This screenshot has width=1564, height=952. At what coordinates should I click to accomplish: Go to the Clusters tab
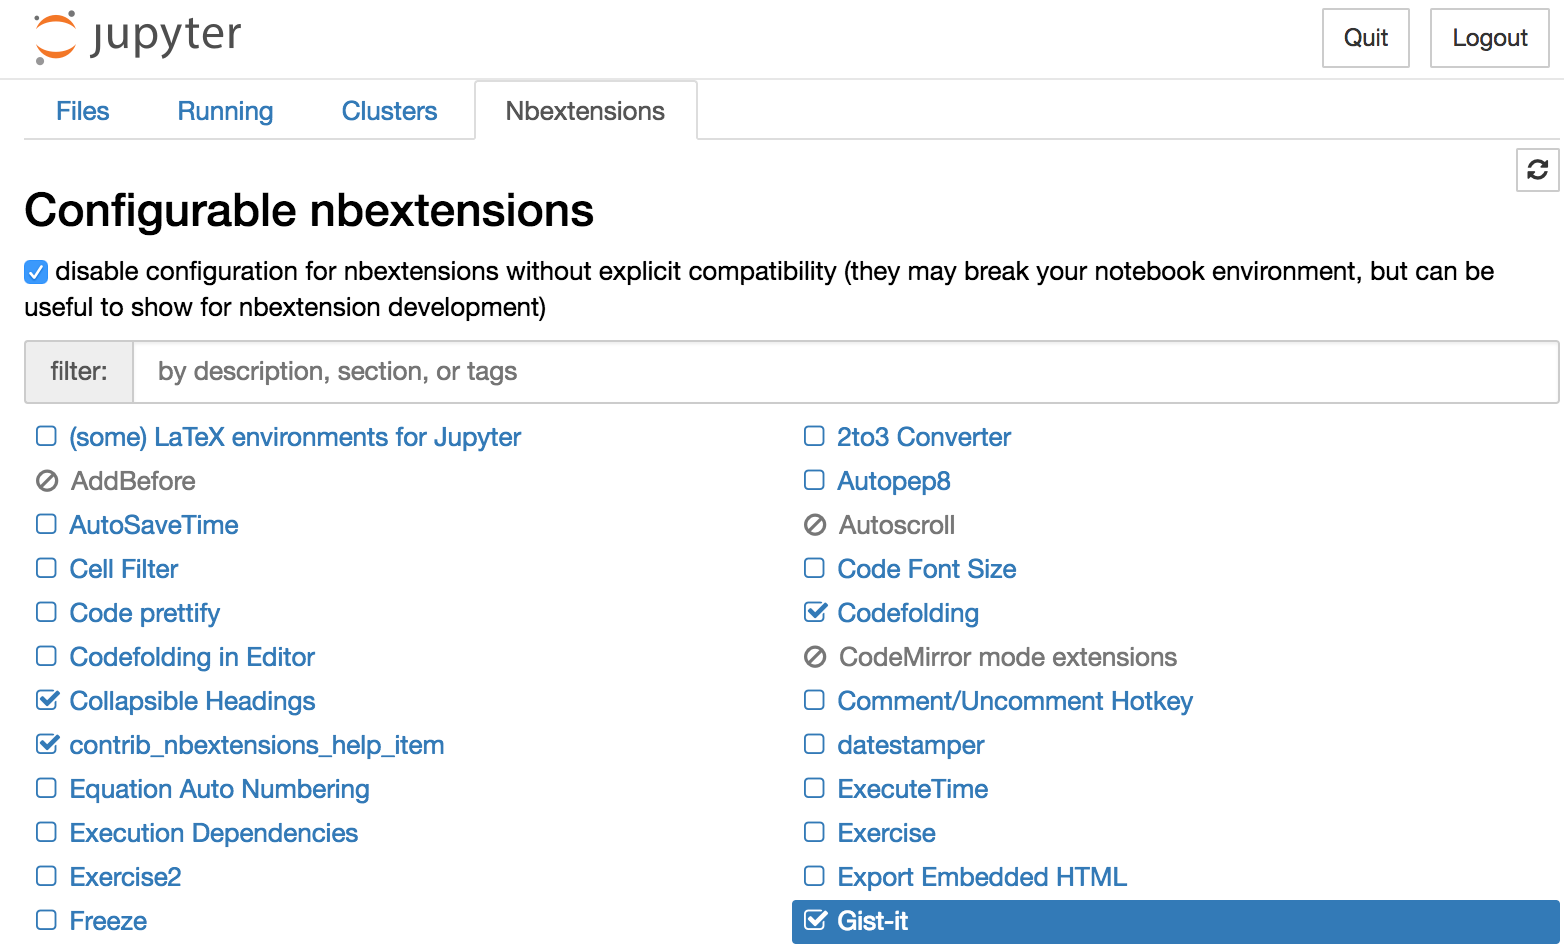389,111
